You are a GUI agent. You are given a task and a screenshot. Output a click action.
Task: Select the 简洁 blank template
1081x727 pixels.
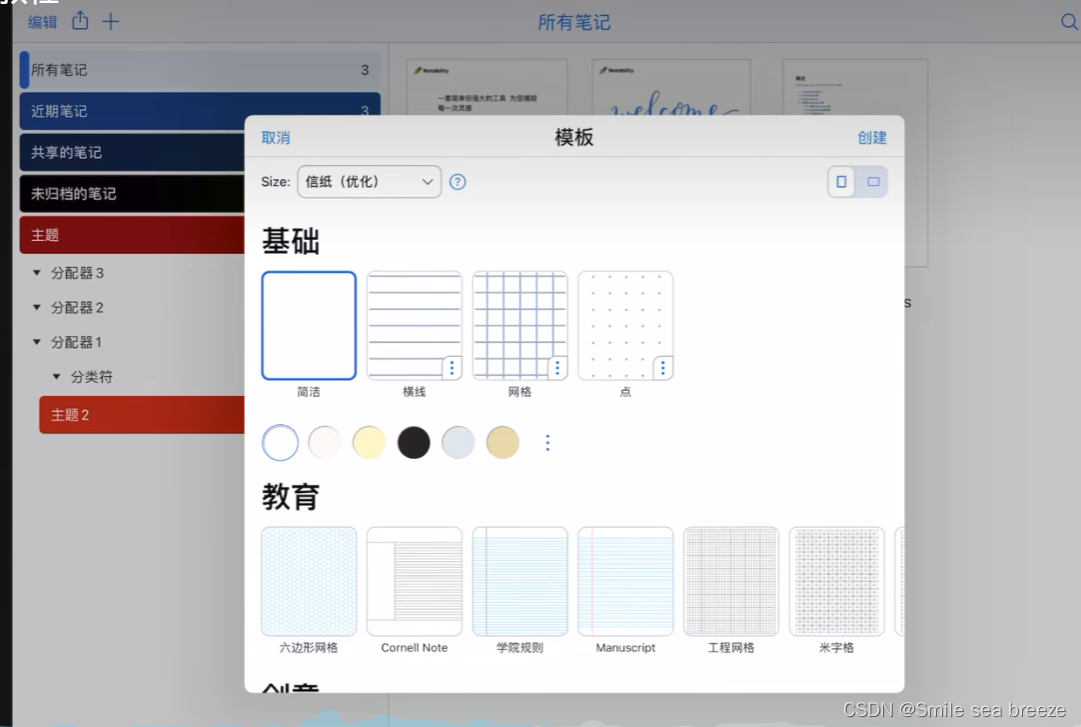point(309,325)
